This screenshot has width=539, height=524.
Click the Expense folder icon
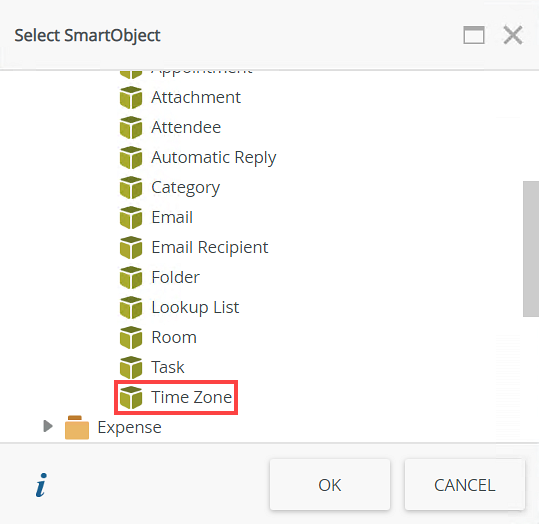click(x=77, y=427)
